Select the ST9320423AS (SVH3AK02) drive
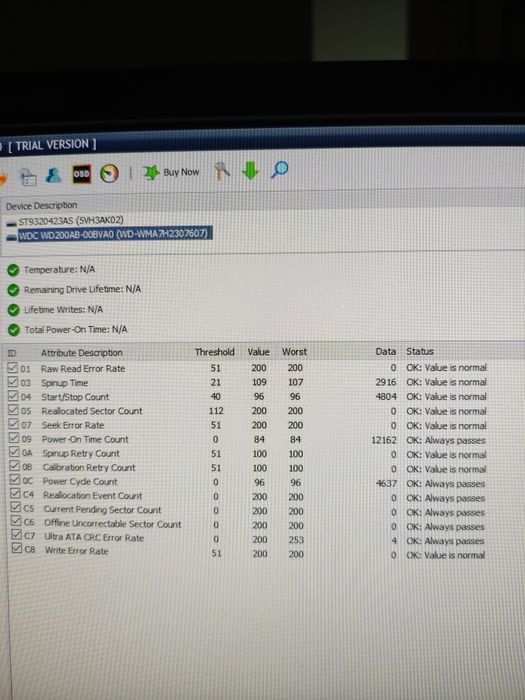Image resolution: width=525 pixels, height=700 pixels. coord(71,221)
